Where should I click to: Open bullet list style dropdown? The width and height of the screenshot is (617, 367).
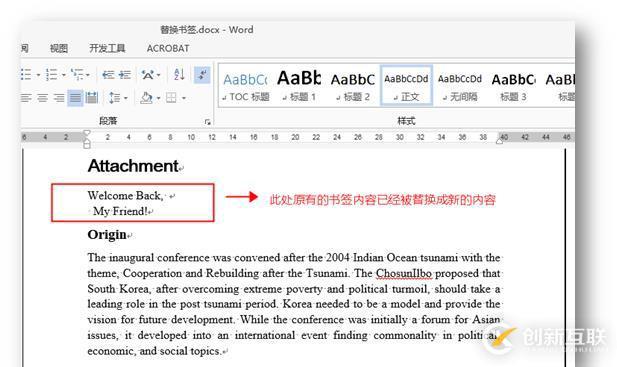(x=38, y=75)
